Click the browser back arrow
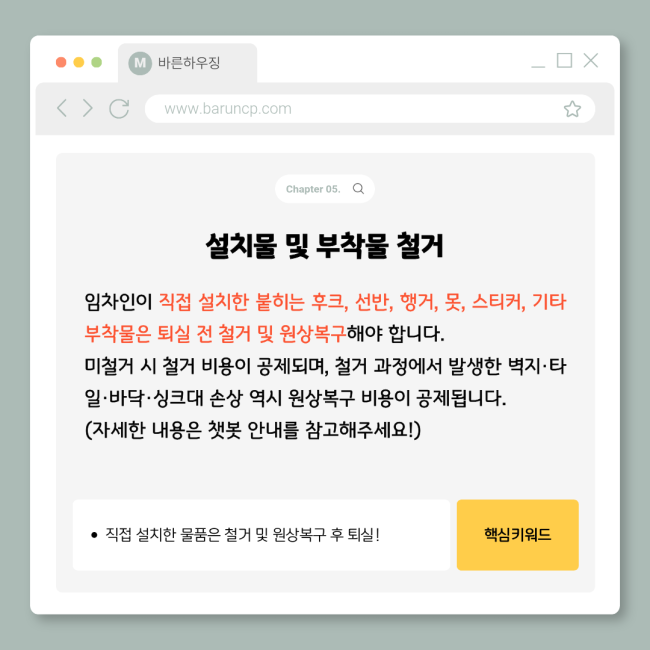The width and height of the screenshot is (650, 650). point(62,108)
